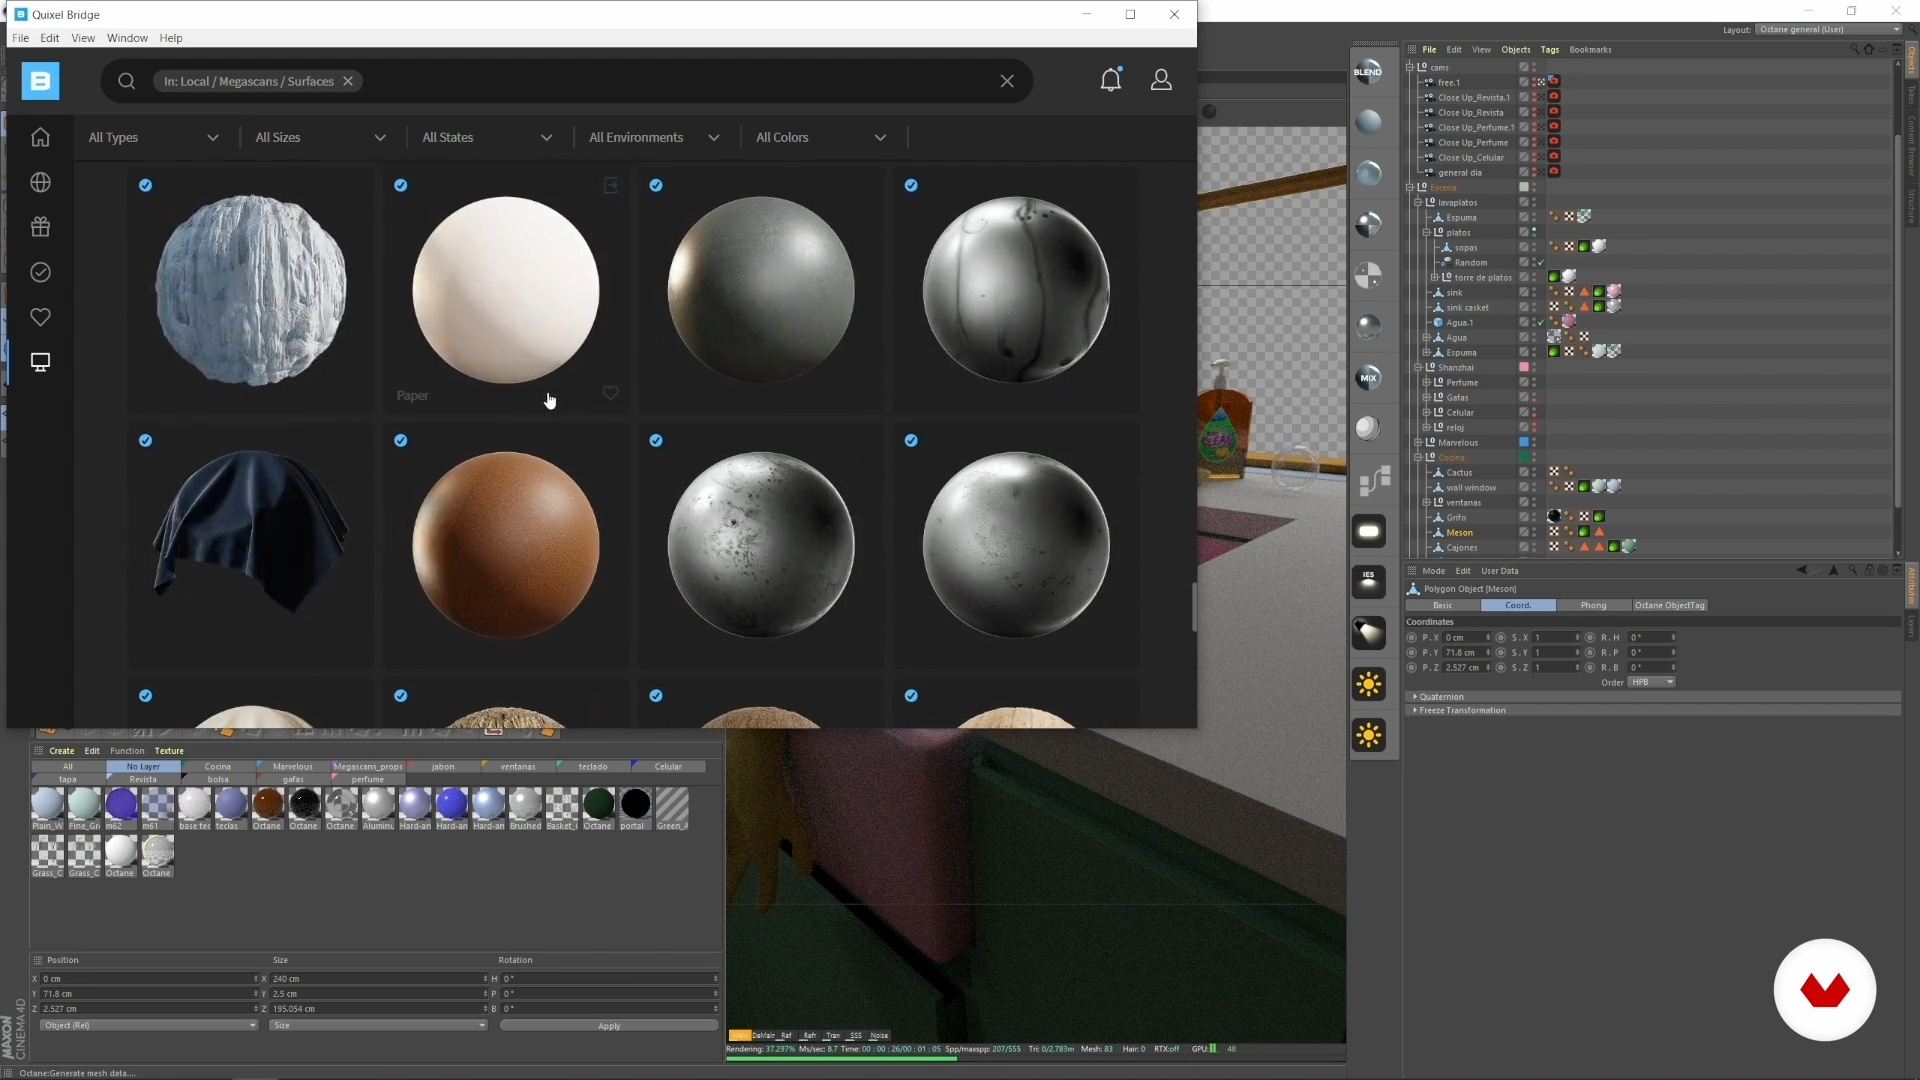Open the All States filter dropdown

click(487, 137)
